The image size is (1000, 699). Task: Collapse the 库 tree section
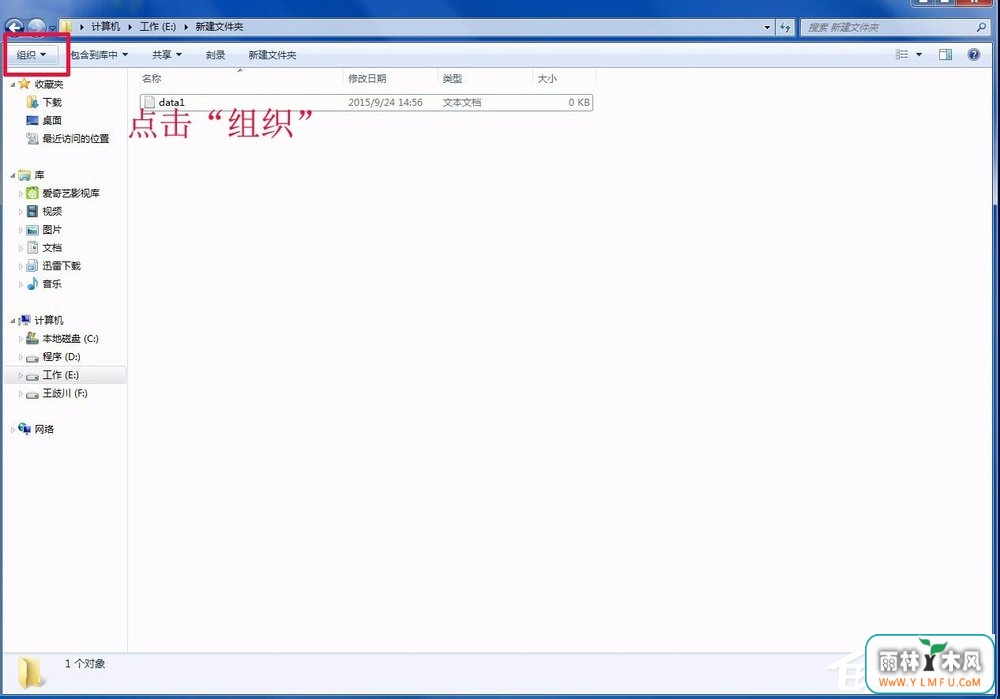13,175
